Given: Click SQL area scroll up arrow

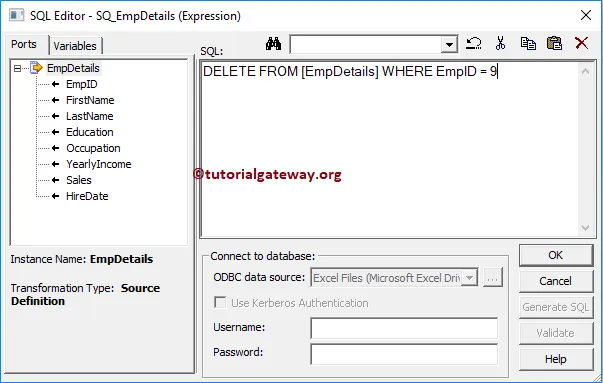Looking at the screenshot, I should [x=585, y=71].
